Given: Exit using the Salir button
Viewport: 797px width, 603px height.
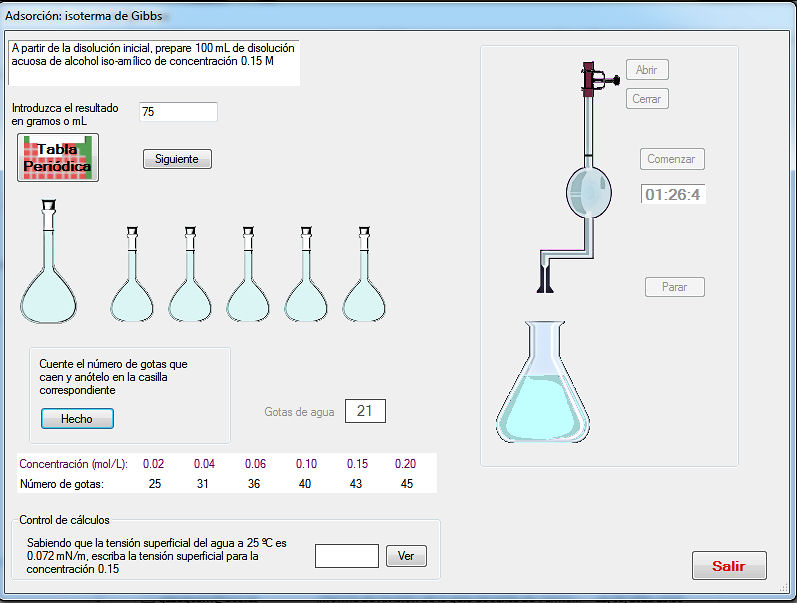Looking at the screenshot, I should pos(729,565).
